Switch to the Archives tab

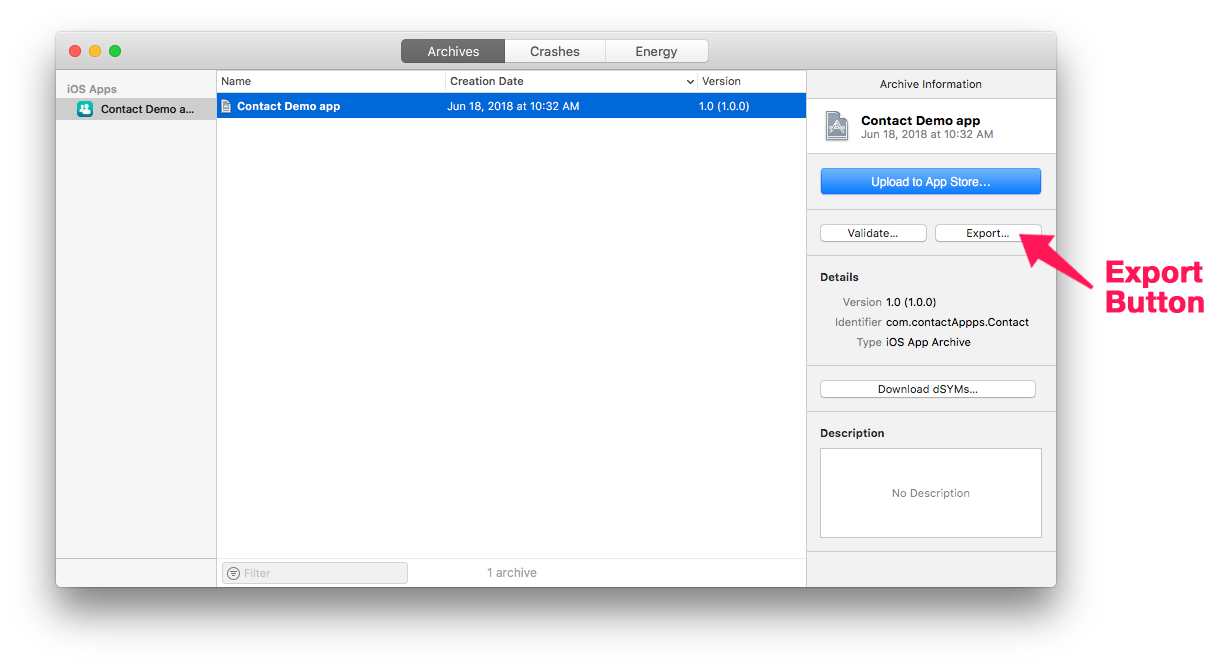[x=453, y=51]
